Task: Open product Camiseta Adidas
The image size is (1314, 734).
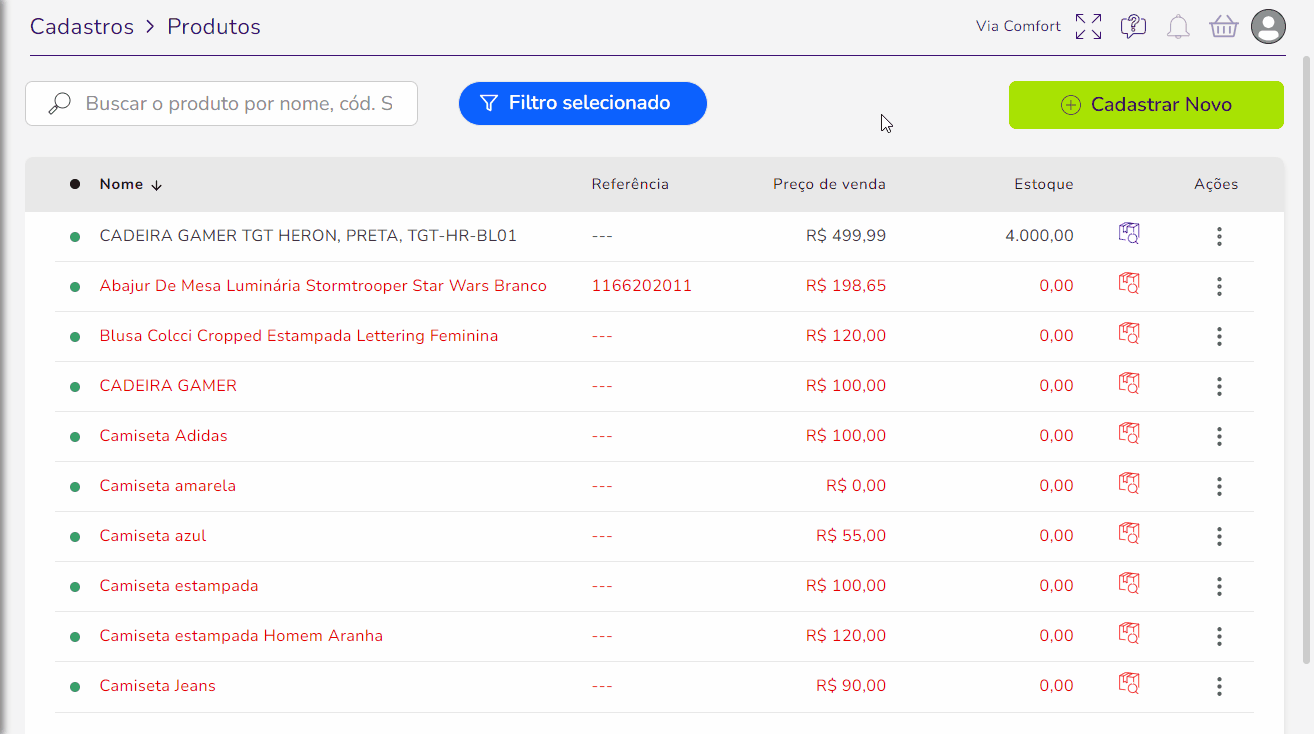Action: pos(164,436)
